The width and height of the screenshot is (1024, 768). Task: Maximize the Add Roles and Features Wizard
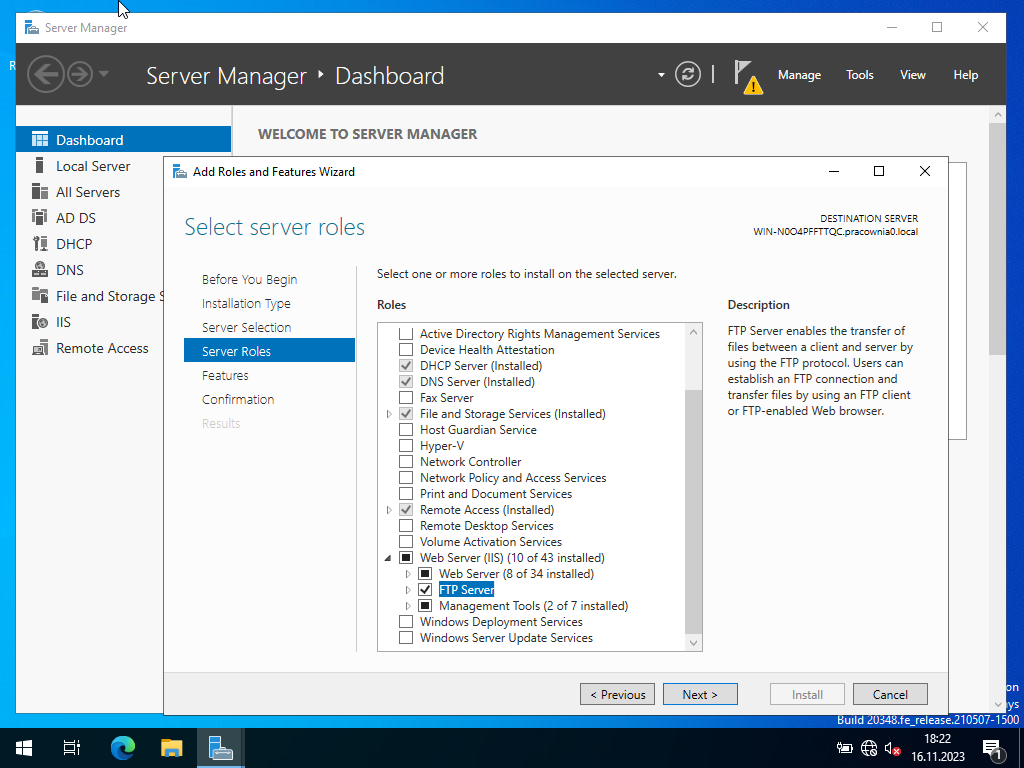[879, 171]
